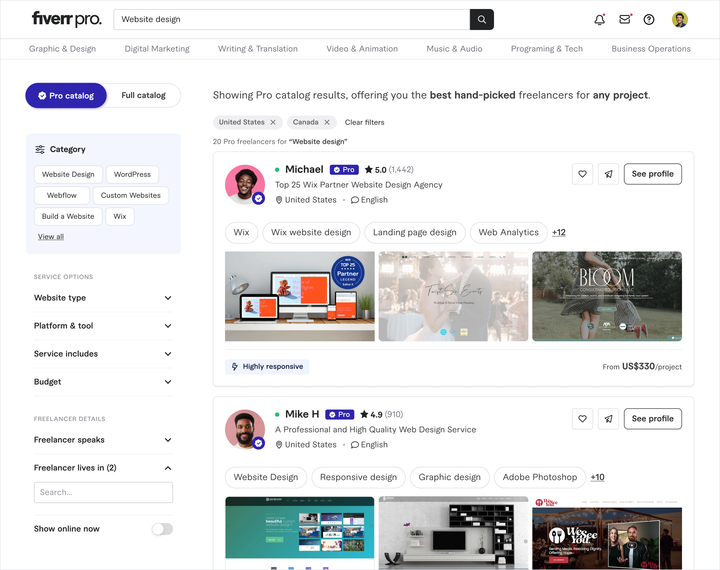
Task: Open the messages envelope icon
Action: click(624, 19)
